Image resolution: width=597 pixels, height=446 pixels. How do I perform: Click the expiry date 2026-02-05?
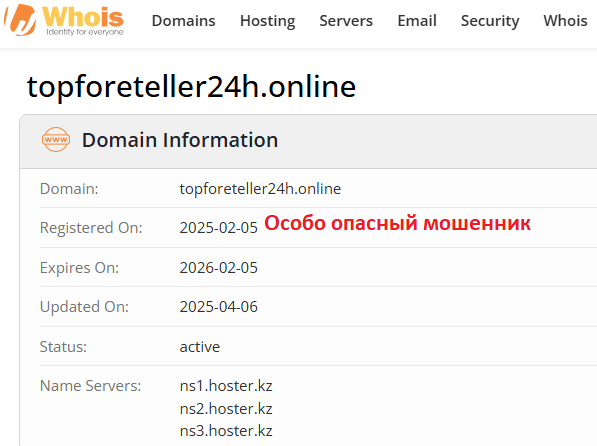(x=219, y=267)
